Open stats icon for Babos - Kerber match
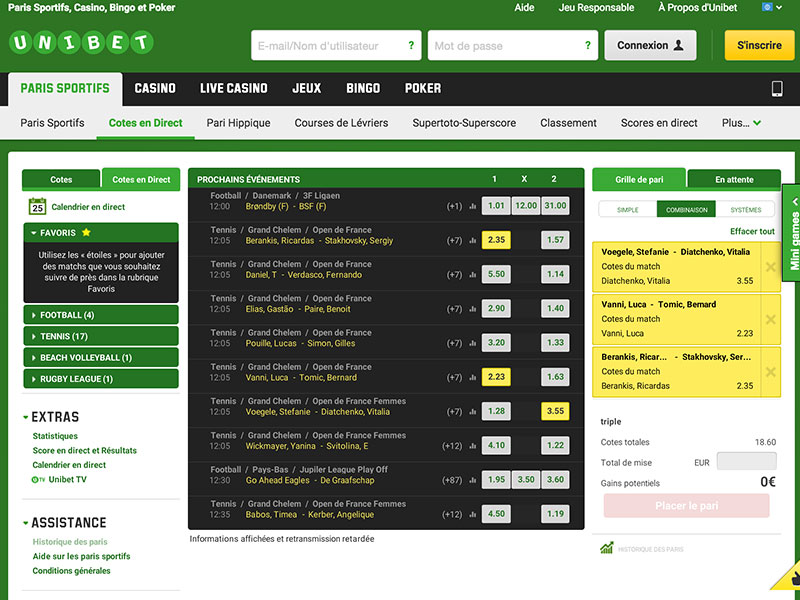Image resolution: width=800 pixels, height=600 pixels. pyautogui.click(x=472, y=514)
